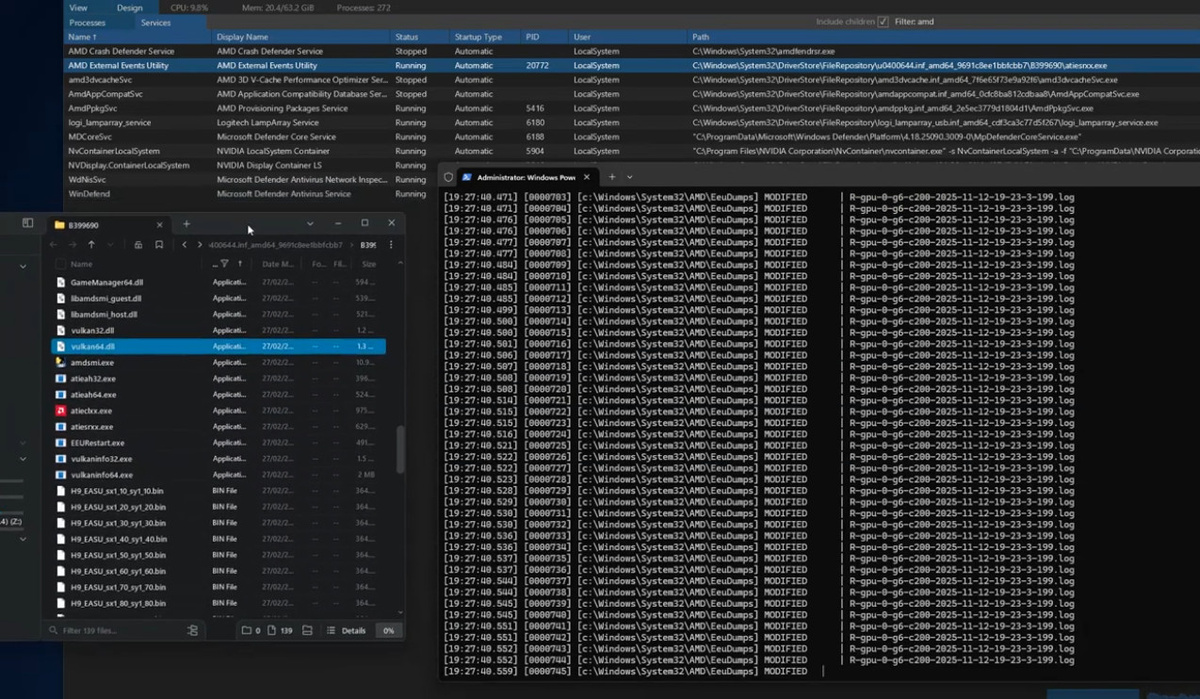Select the H9_EASU_sx1_10_sy1_10.bin file
This screenshot has height=699, width=1200.
[218, 490]
